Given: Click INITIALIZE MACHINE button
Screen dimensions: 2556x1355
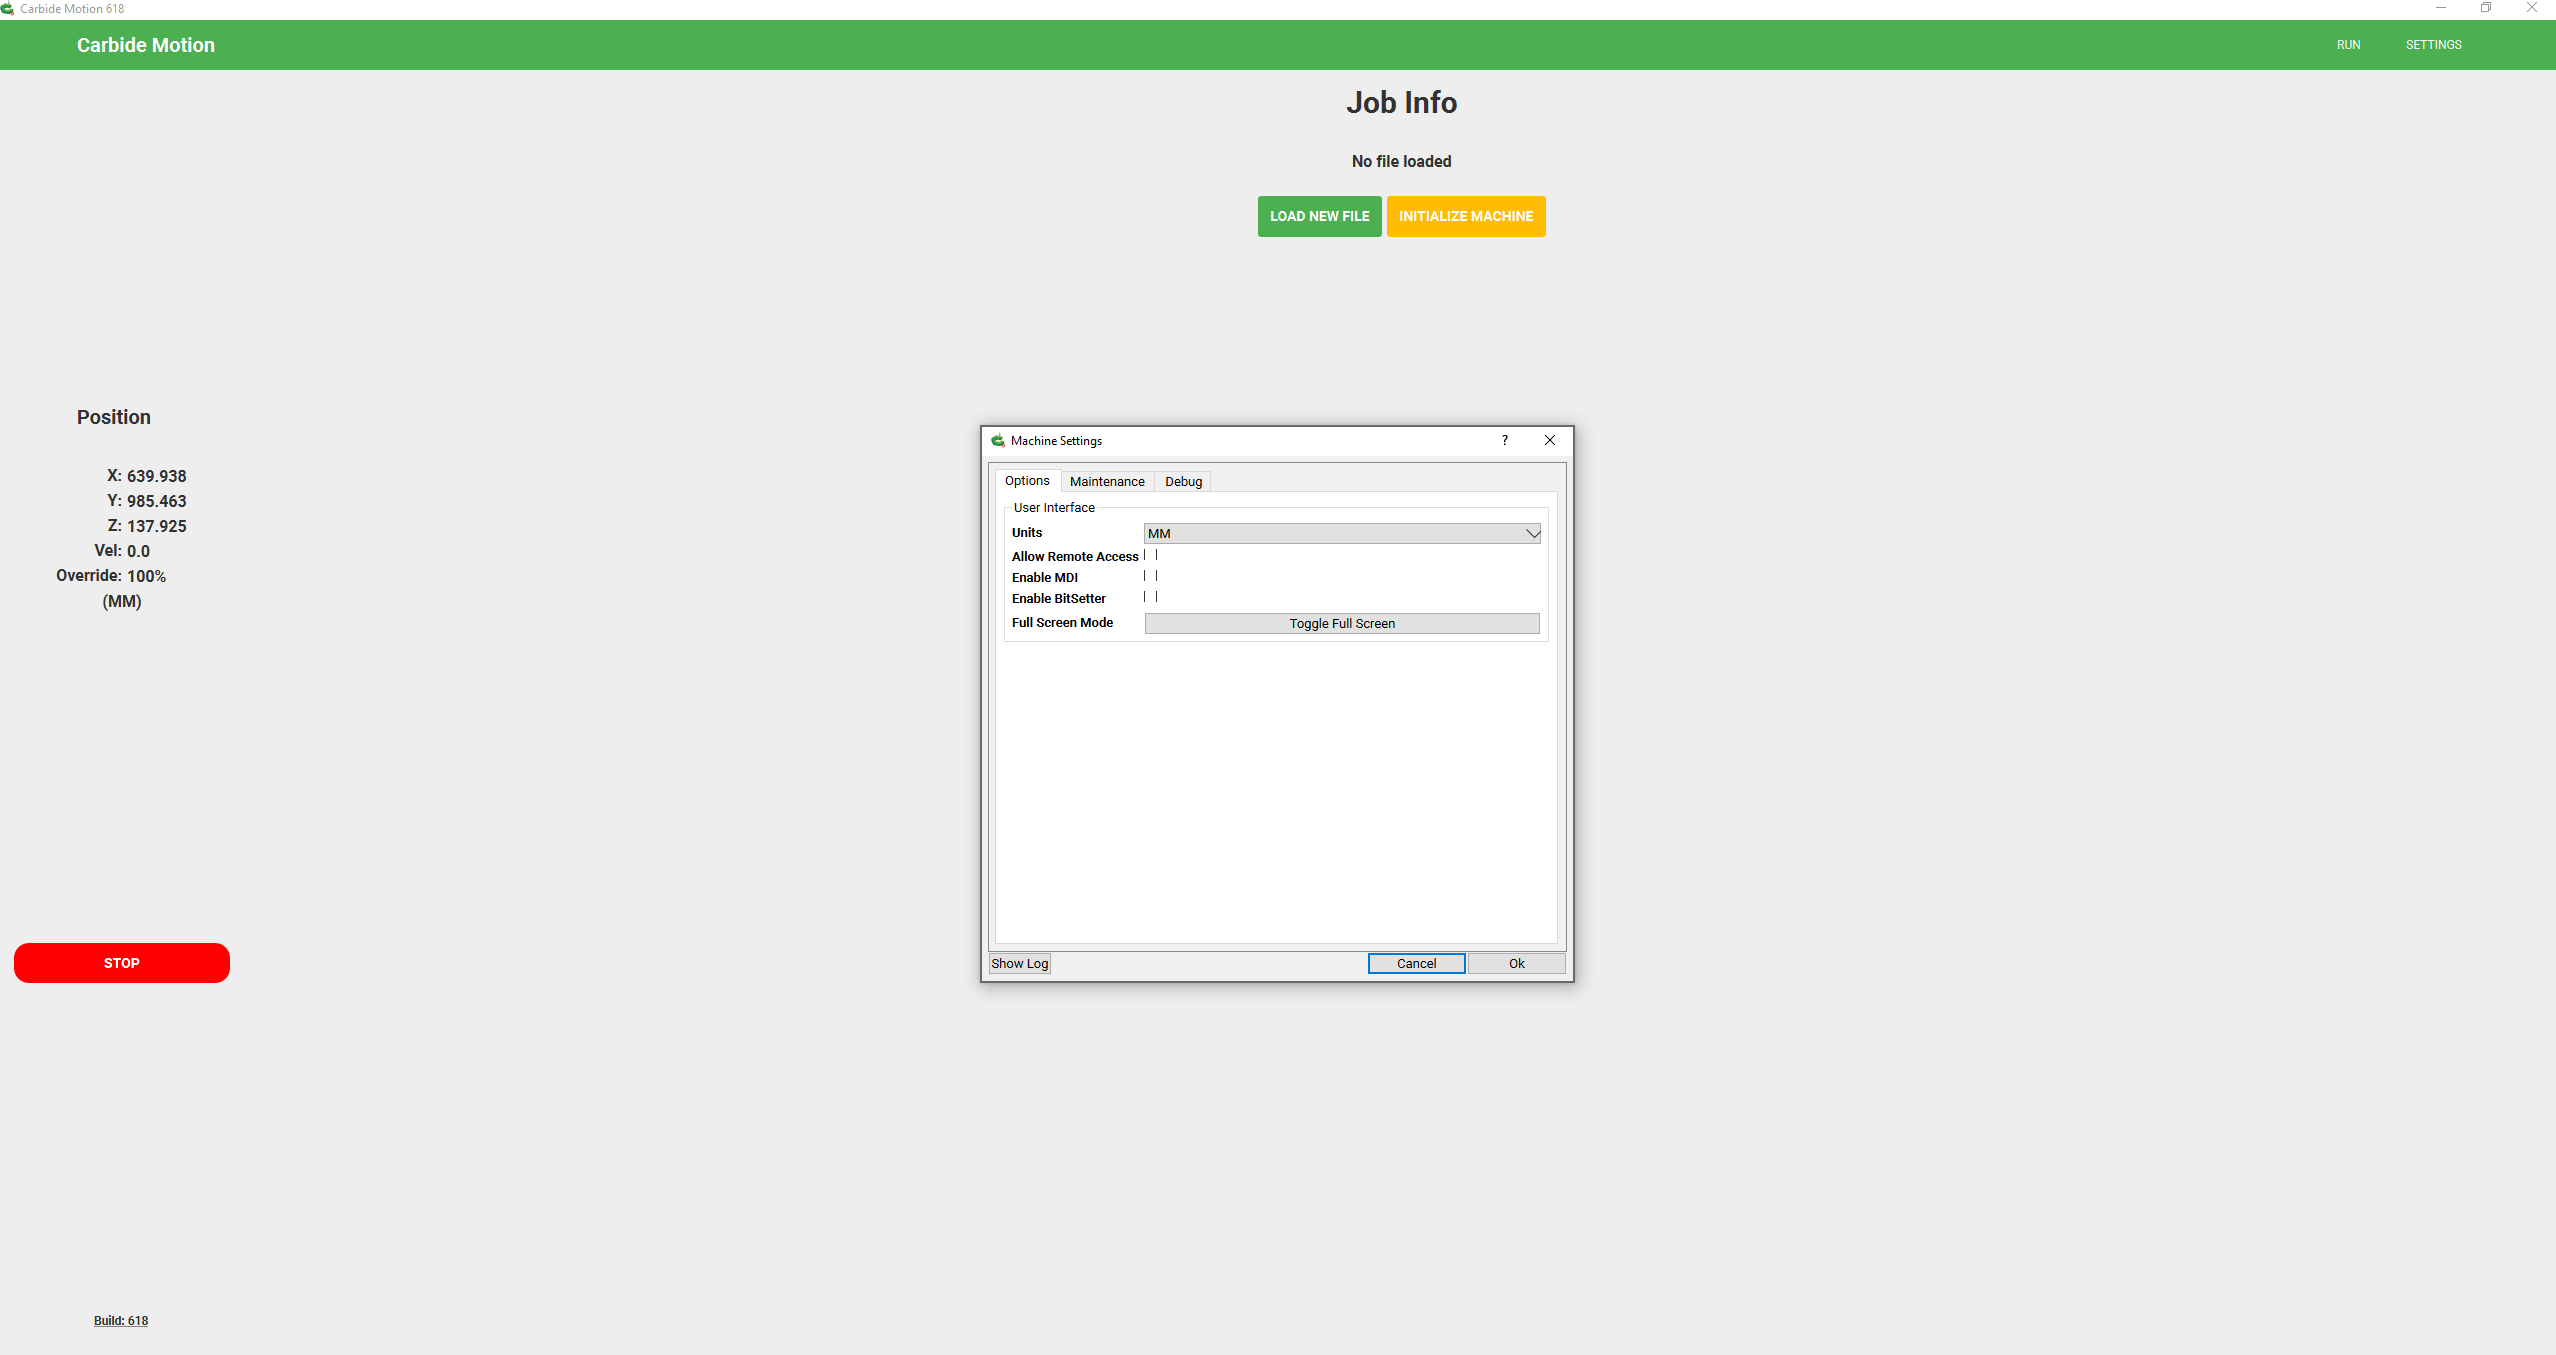Looking at the screenshot, I should coord(1465,216).
